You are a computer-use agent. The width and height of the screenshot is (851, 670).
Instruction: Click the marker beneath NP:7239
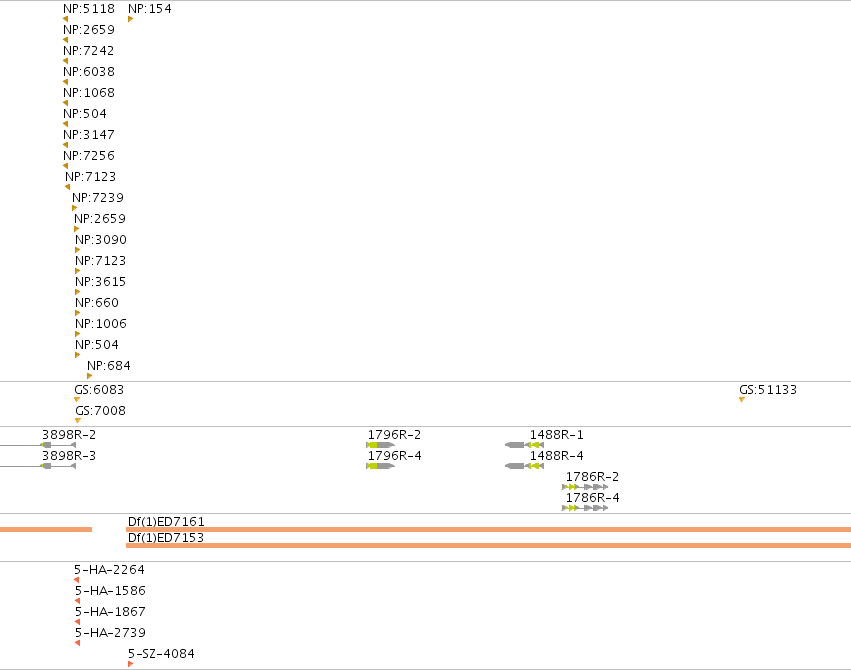[74, 208]
